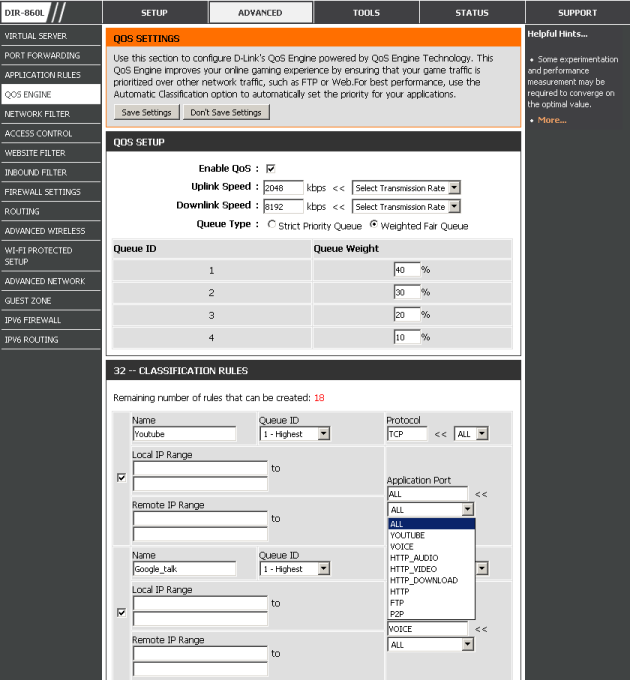Toggle the Enable QoS checkbox
Image resolution: width=630 pixels, height=680 pixels.
[271, 168]
